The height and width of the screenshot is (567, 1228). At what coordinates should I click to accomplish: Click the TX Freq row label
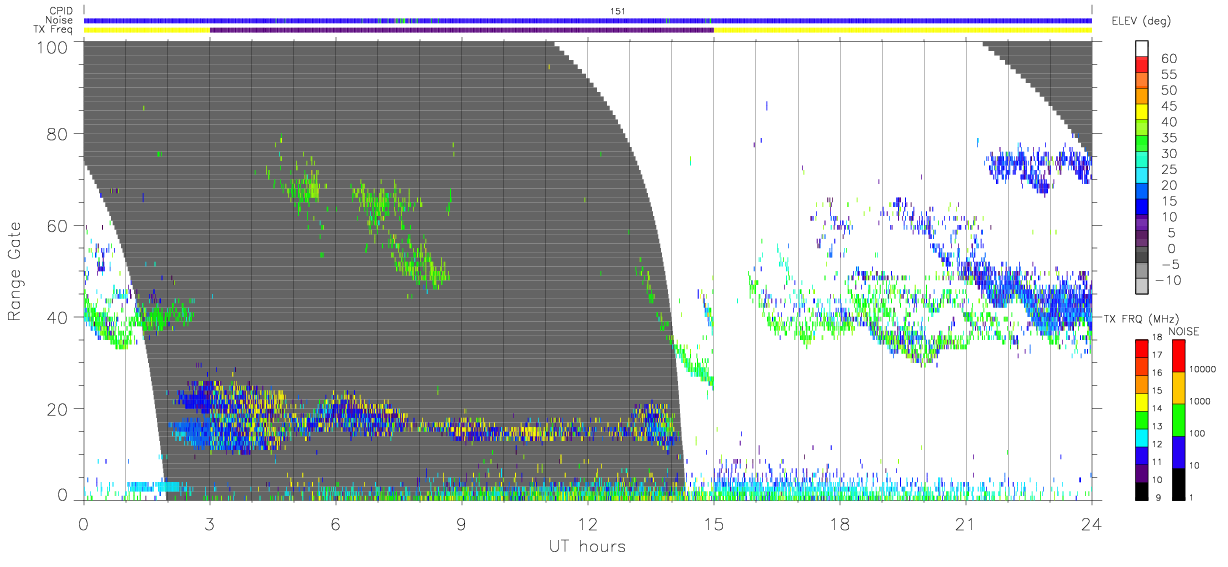54,30
